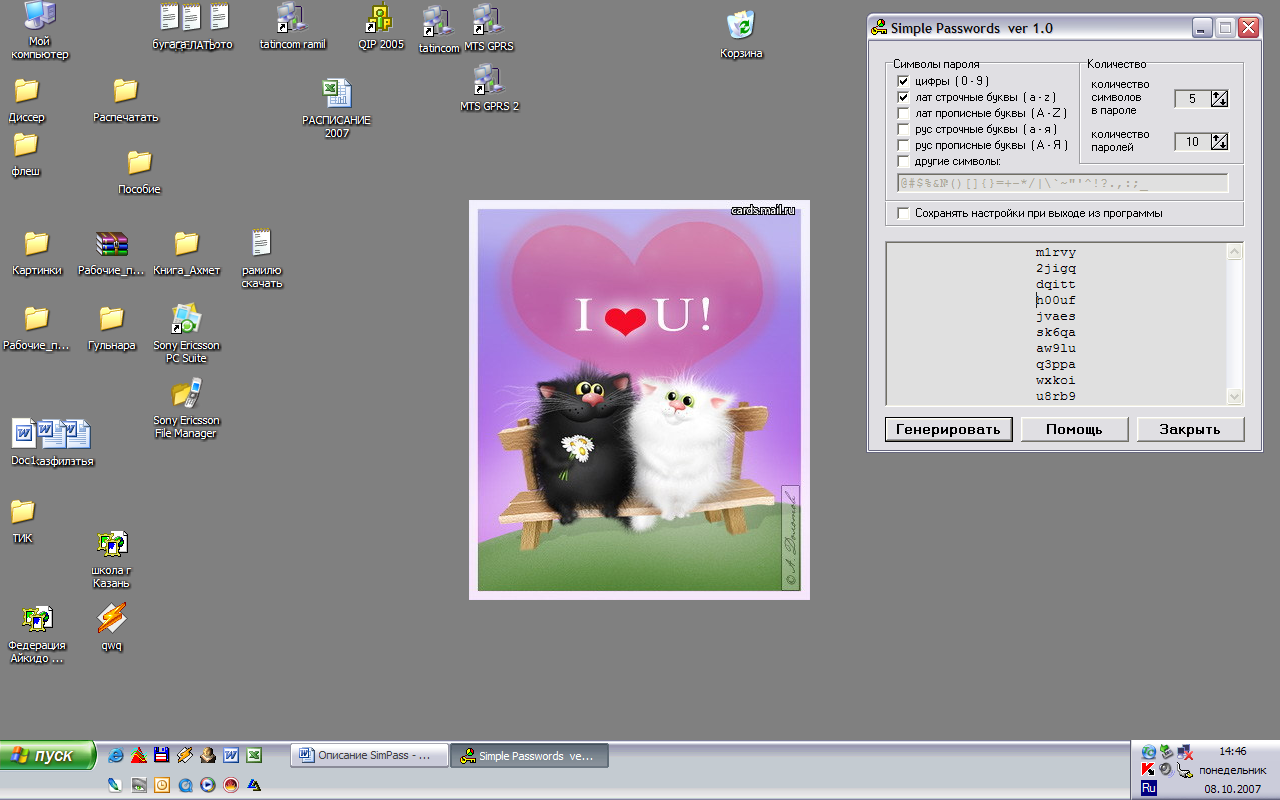The width and height of the screenshot is (1280, 800).
Task: Click the password length field showing 5
Action: tap(1192, 98)
